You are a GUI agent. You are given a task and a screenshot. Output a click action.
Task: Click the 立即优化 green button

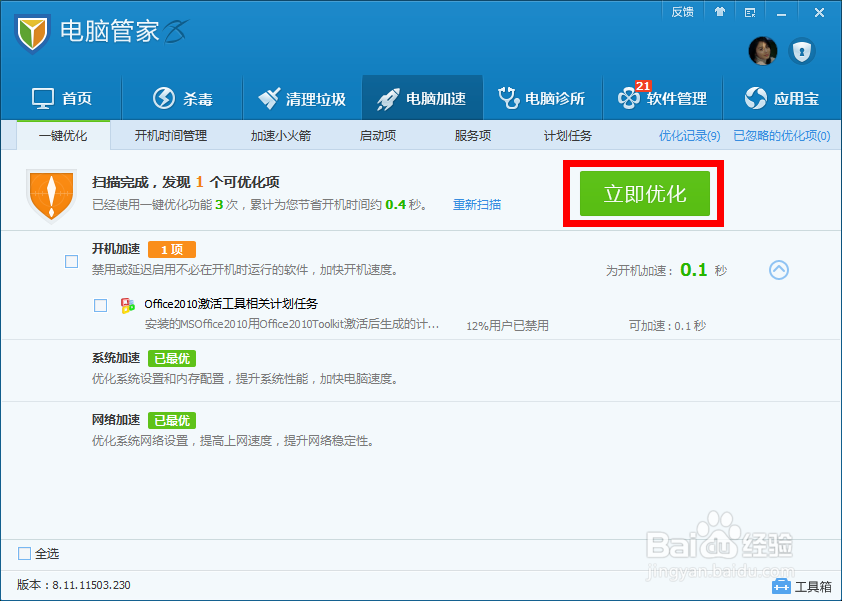click(x=645, y=194)
